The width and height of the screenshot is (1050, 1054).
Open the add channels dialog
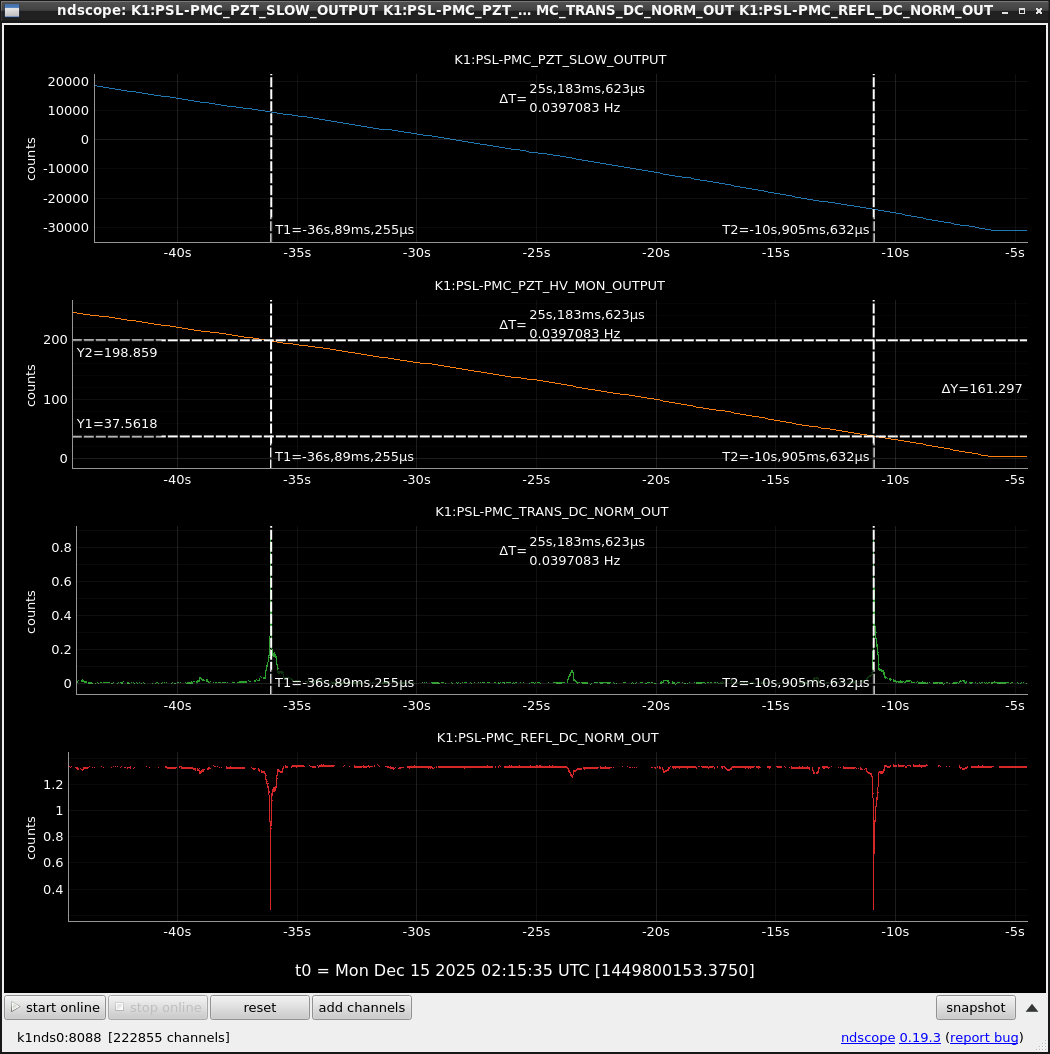coord(361,1007)
